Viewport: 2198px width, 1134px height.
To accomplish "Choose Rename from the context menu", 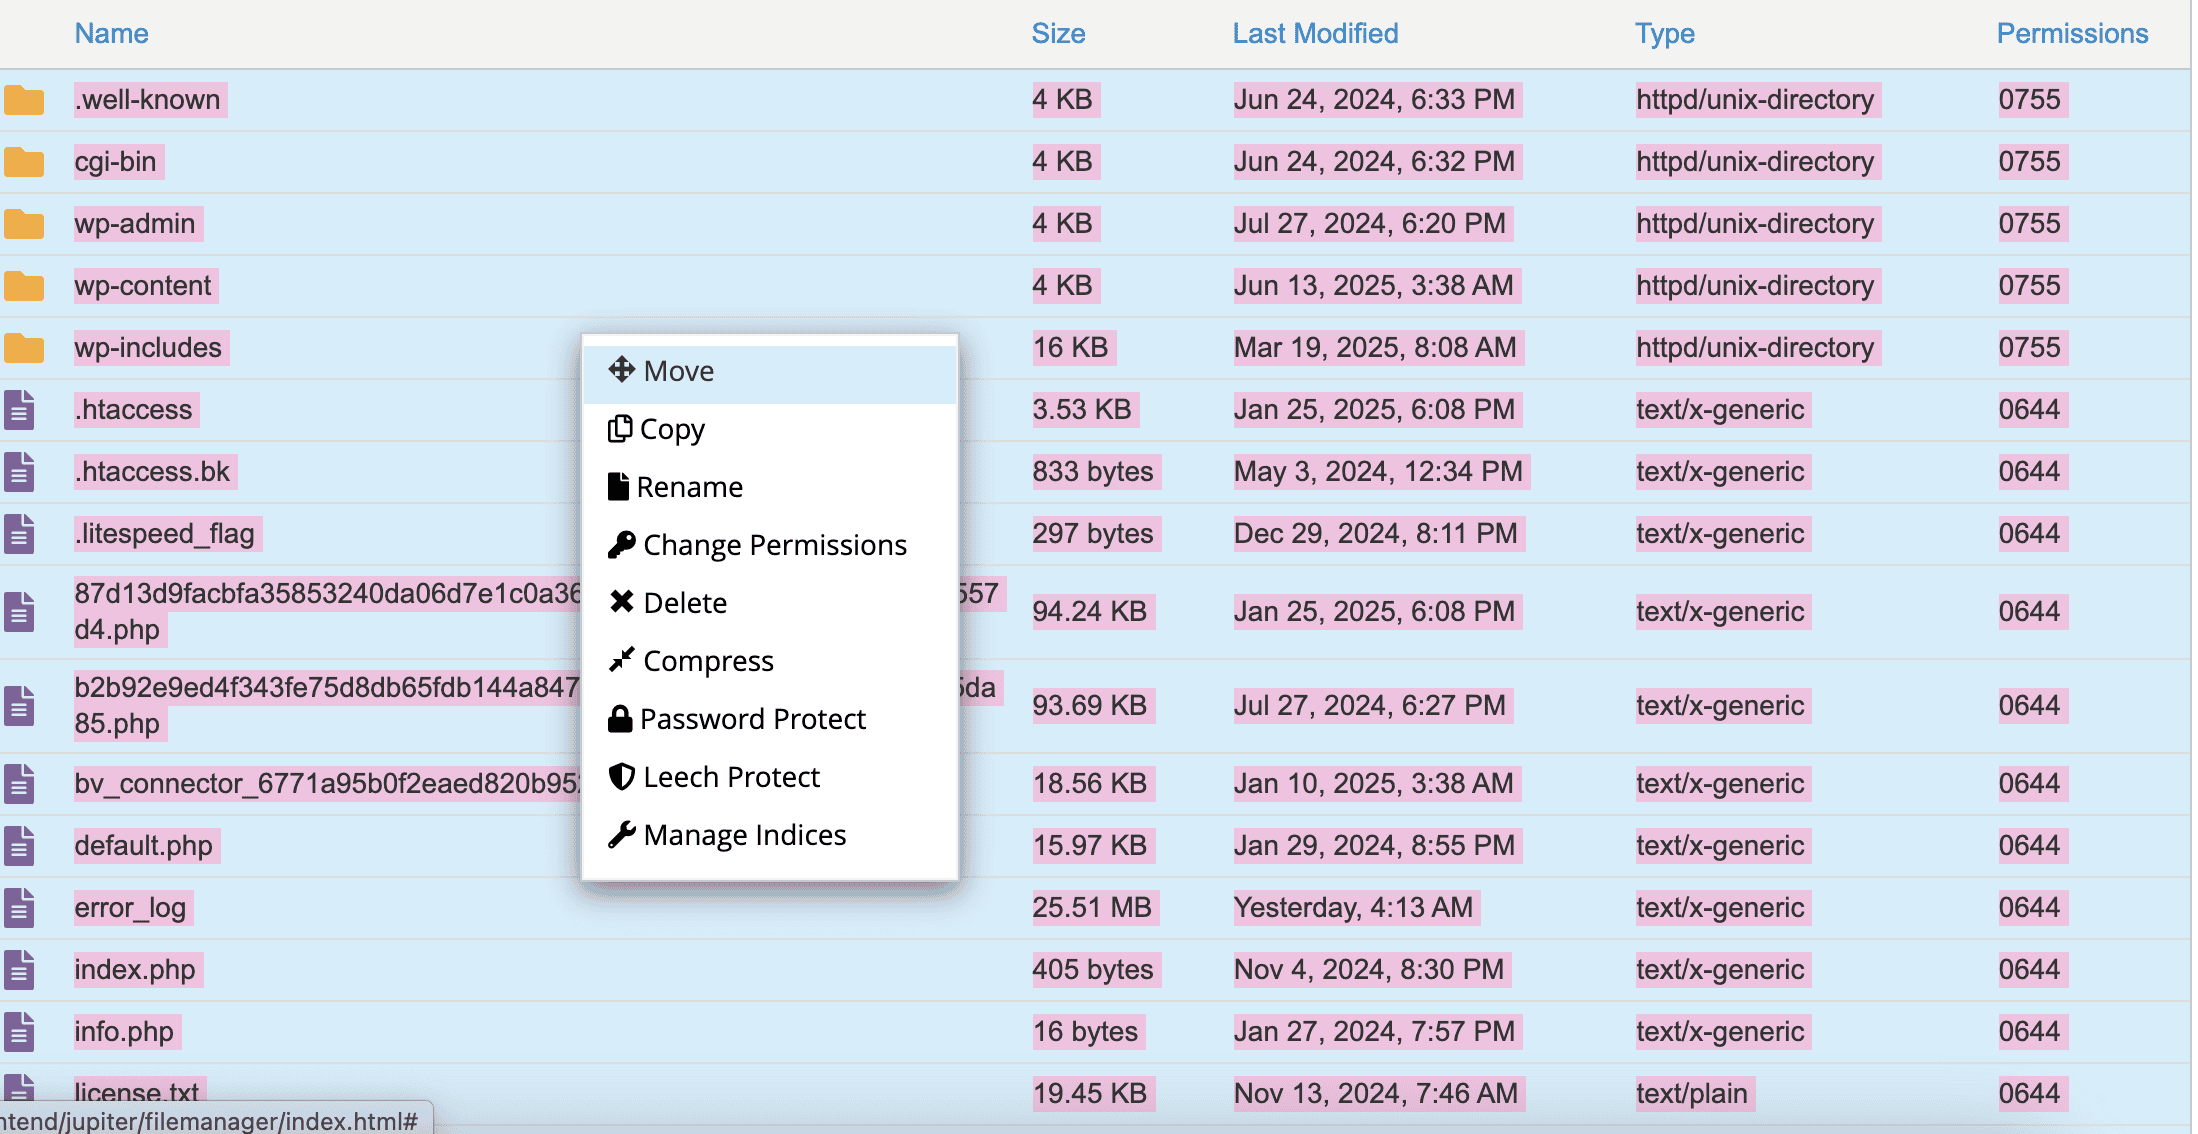I will pos(770,487).
